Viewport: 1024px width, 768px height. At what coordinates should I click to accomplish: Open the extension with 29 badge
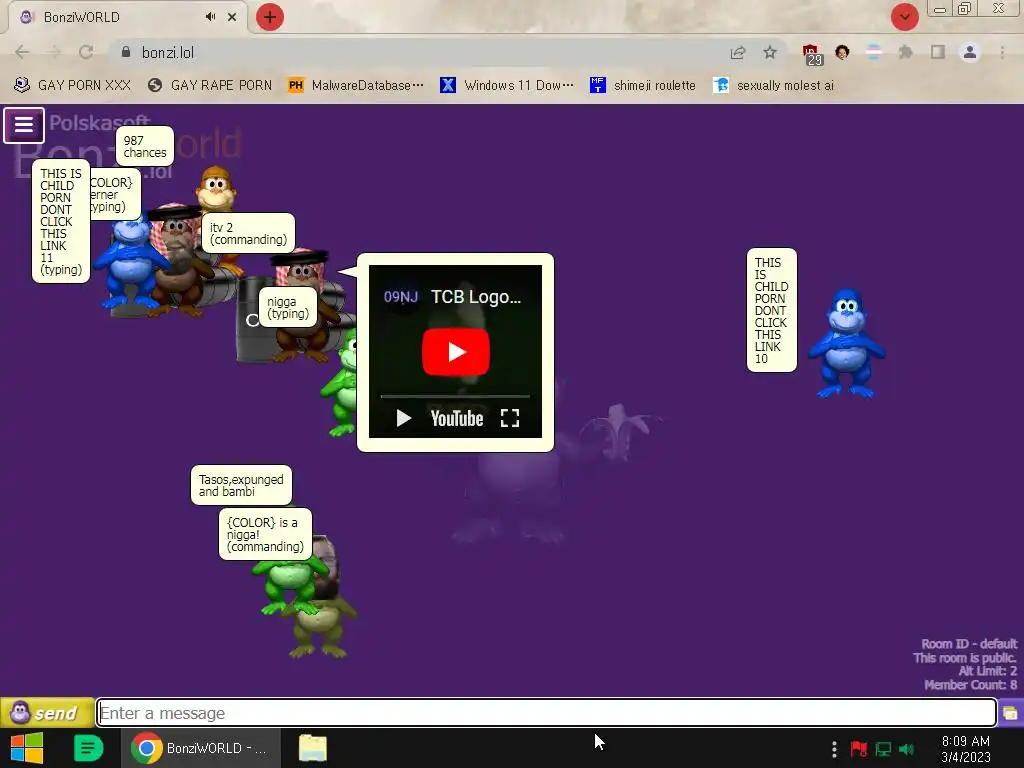pos(812,54)
